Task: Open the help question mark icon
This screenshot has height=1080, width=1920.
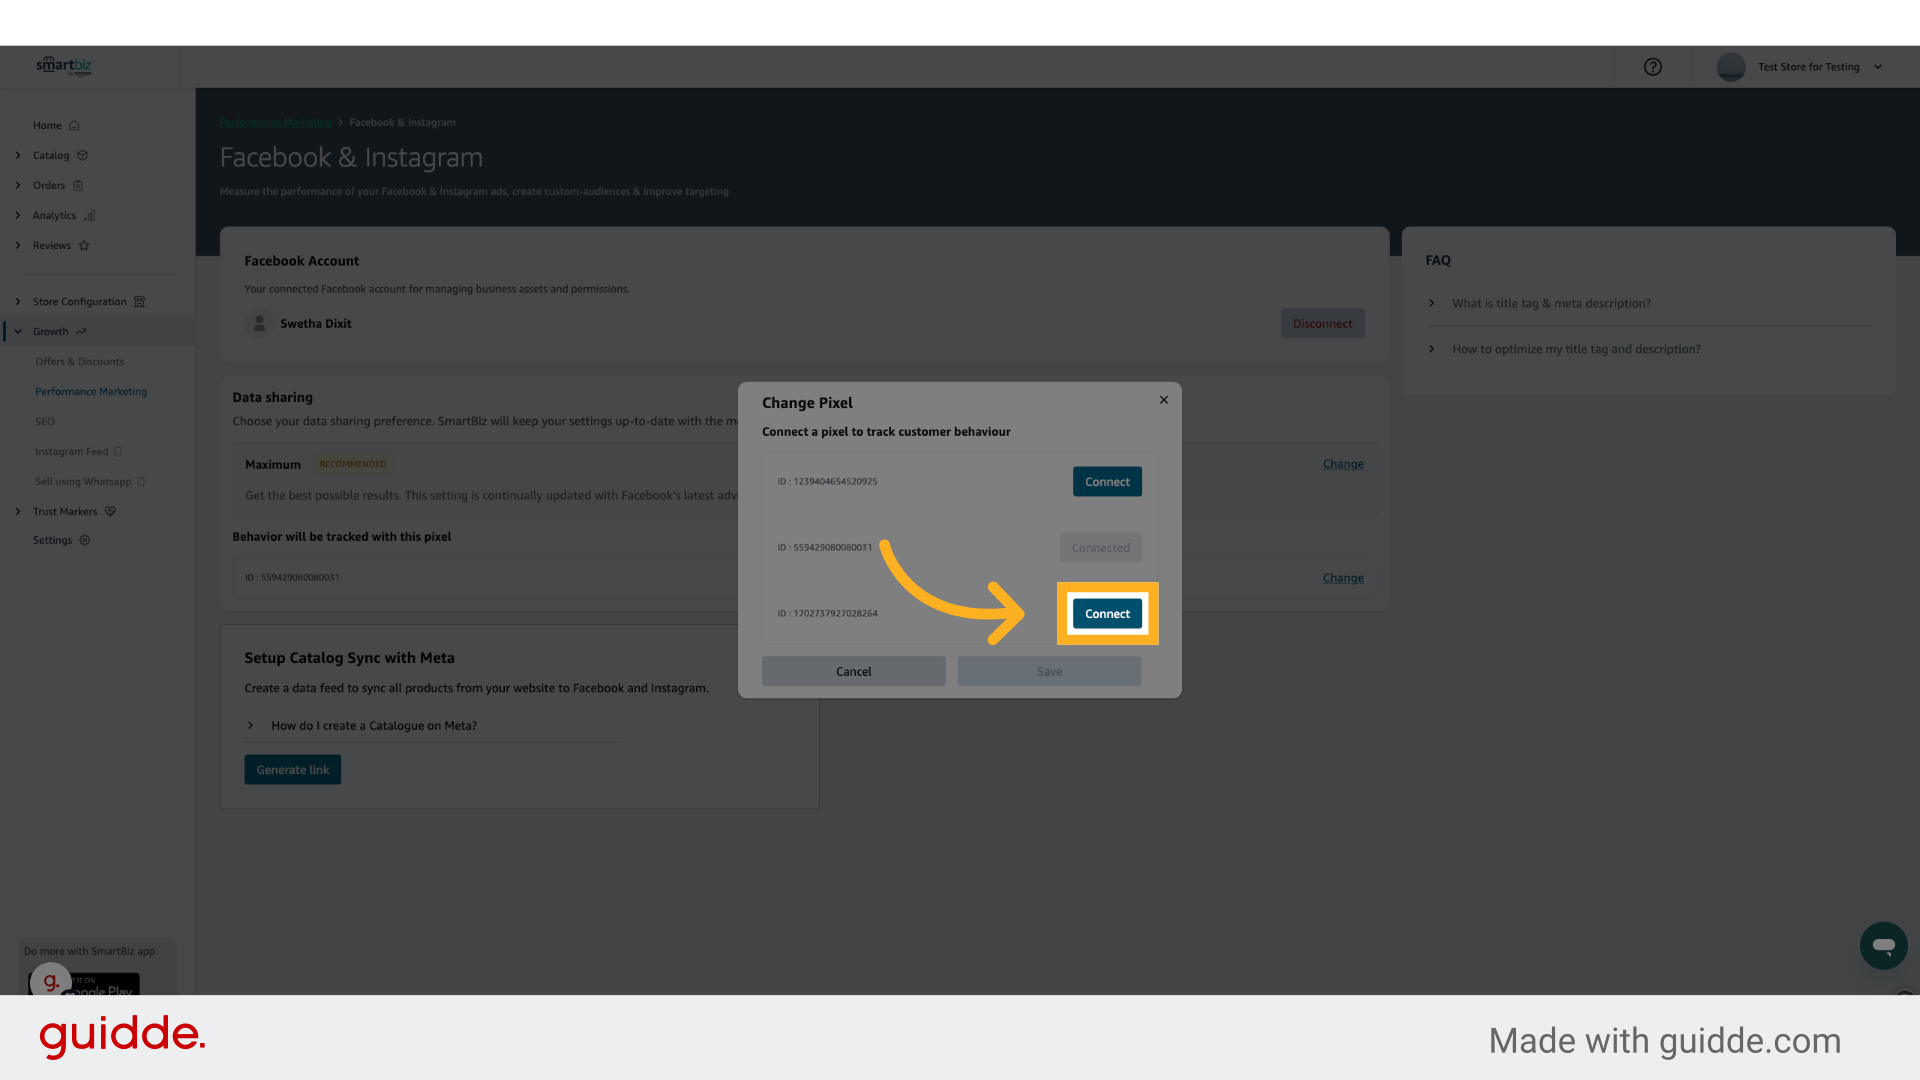Action: tap(1652, 67)
